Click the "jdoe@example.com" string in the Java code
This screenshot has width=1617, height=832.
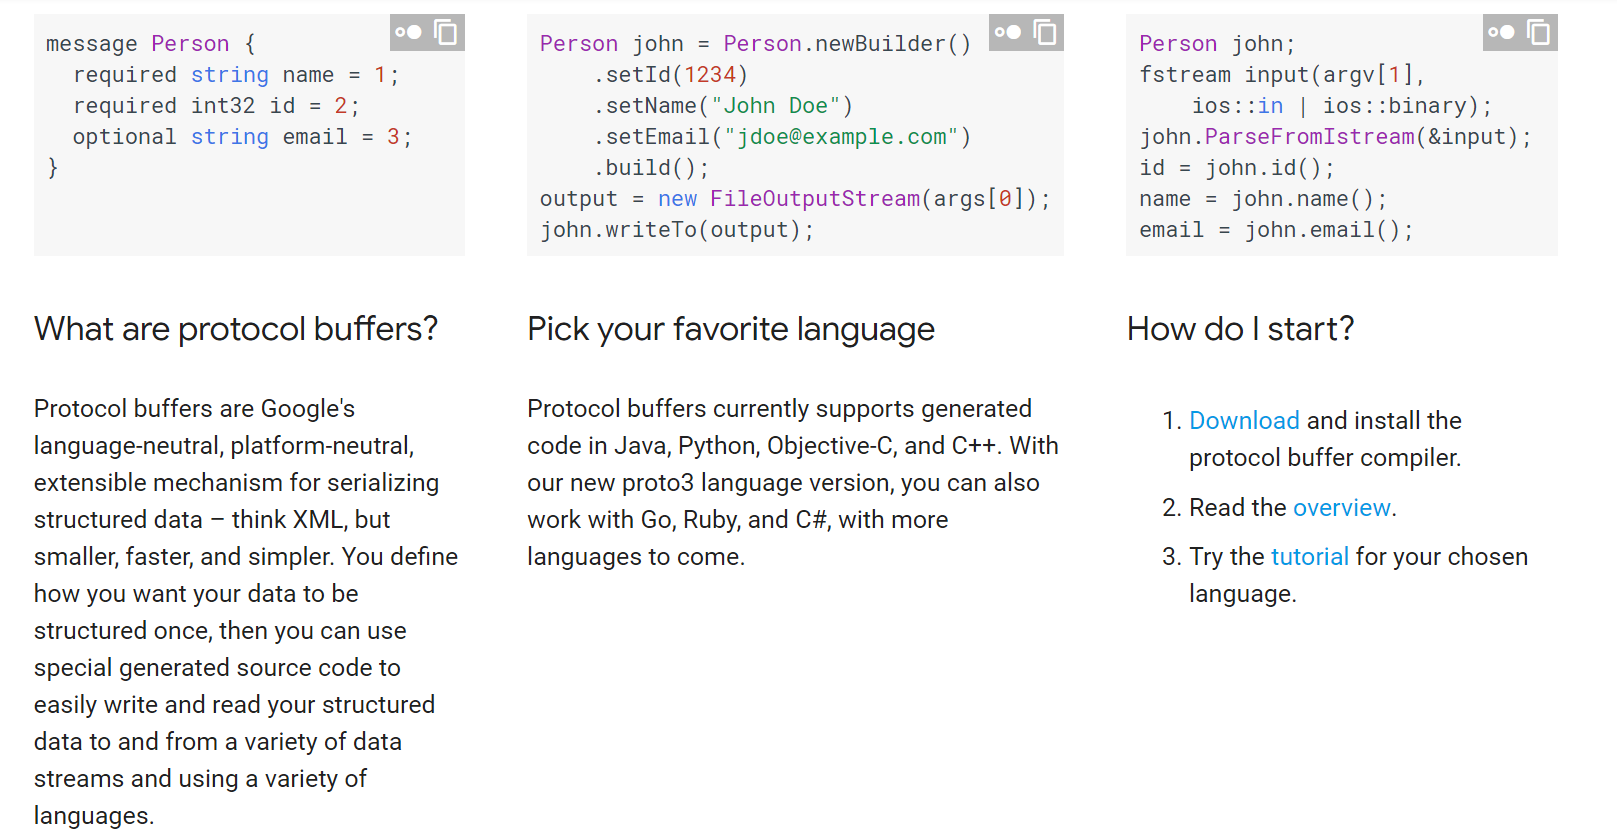click(841, 137)
